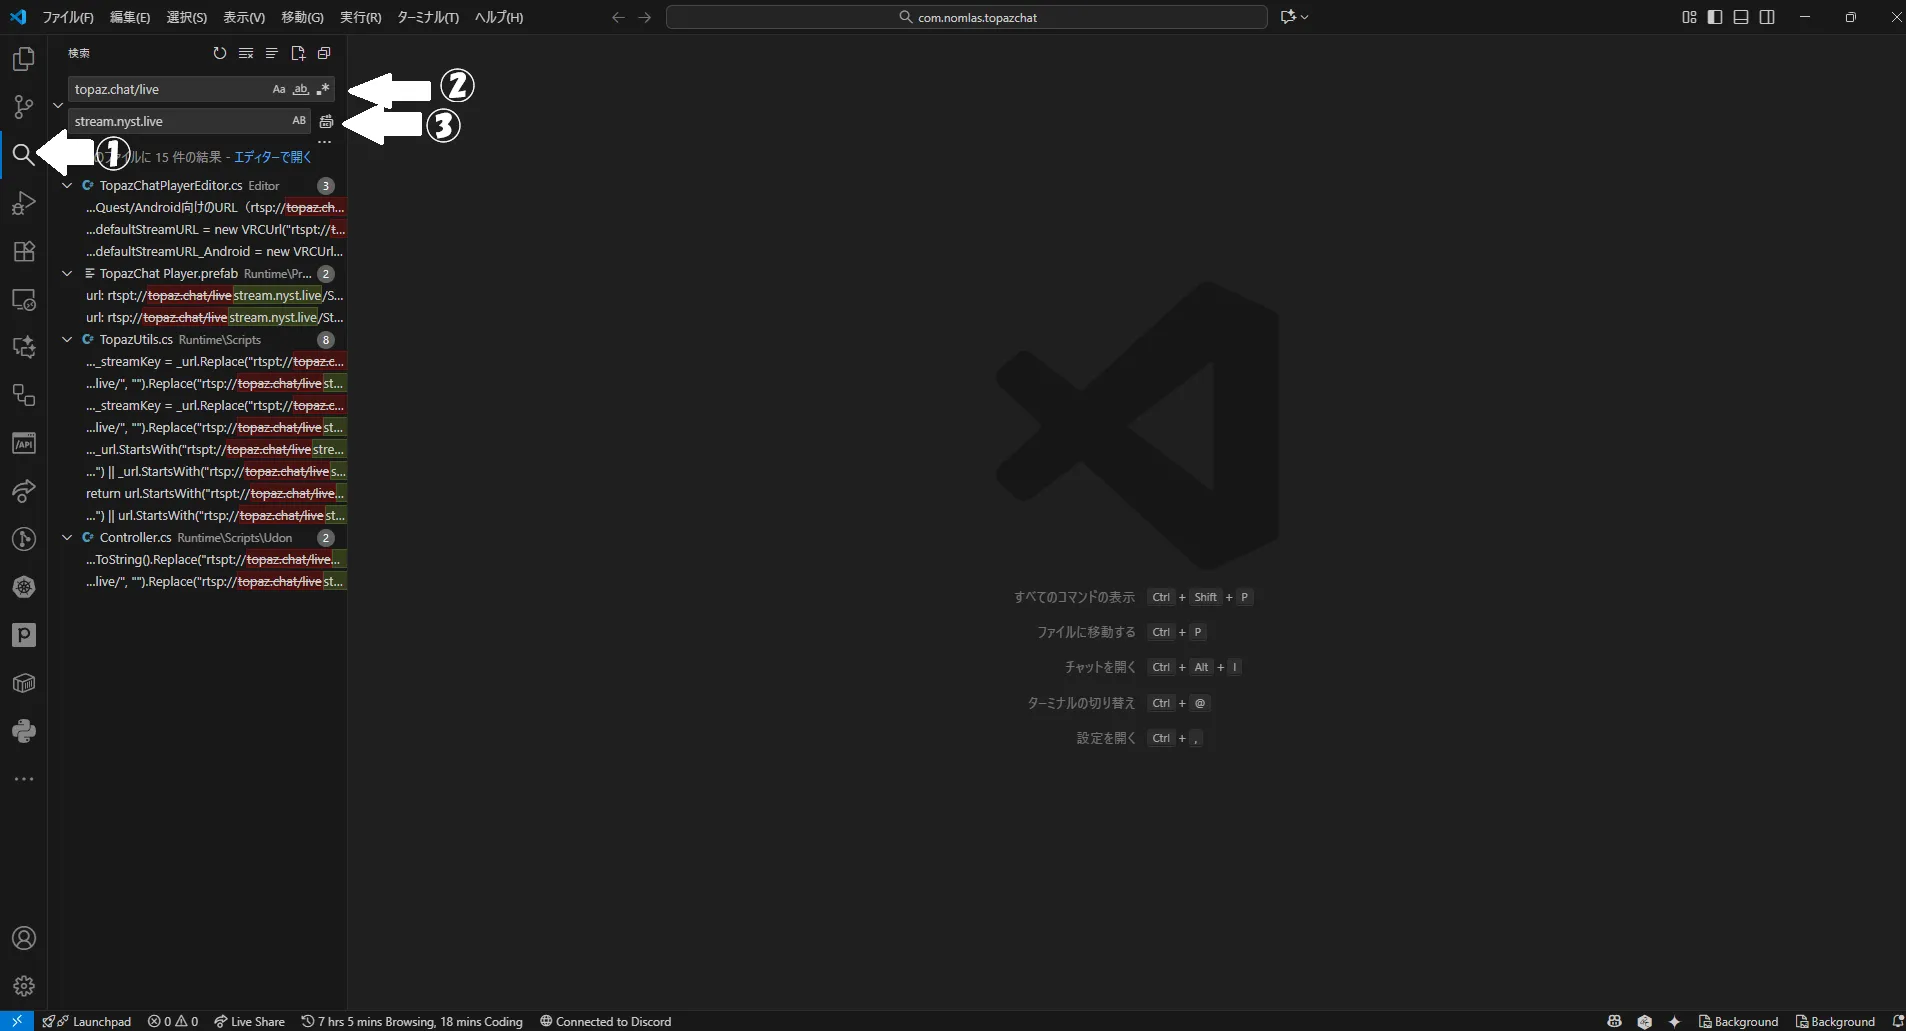Screen dimensions: 1906x1031
Task: Open a new search editor
Action: 298,53
